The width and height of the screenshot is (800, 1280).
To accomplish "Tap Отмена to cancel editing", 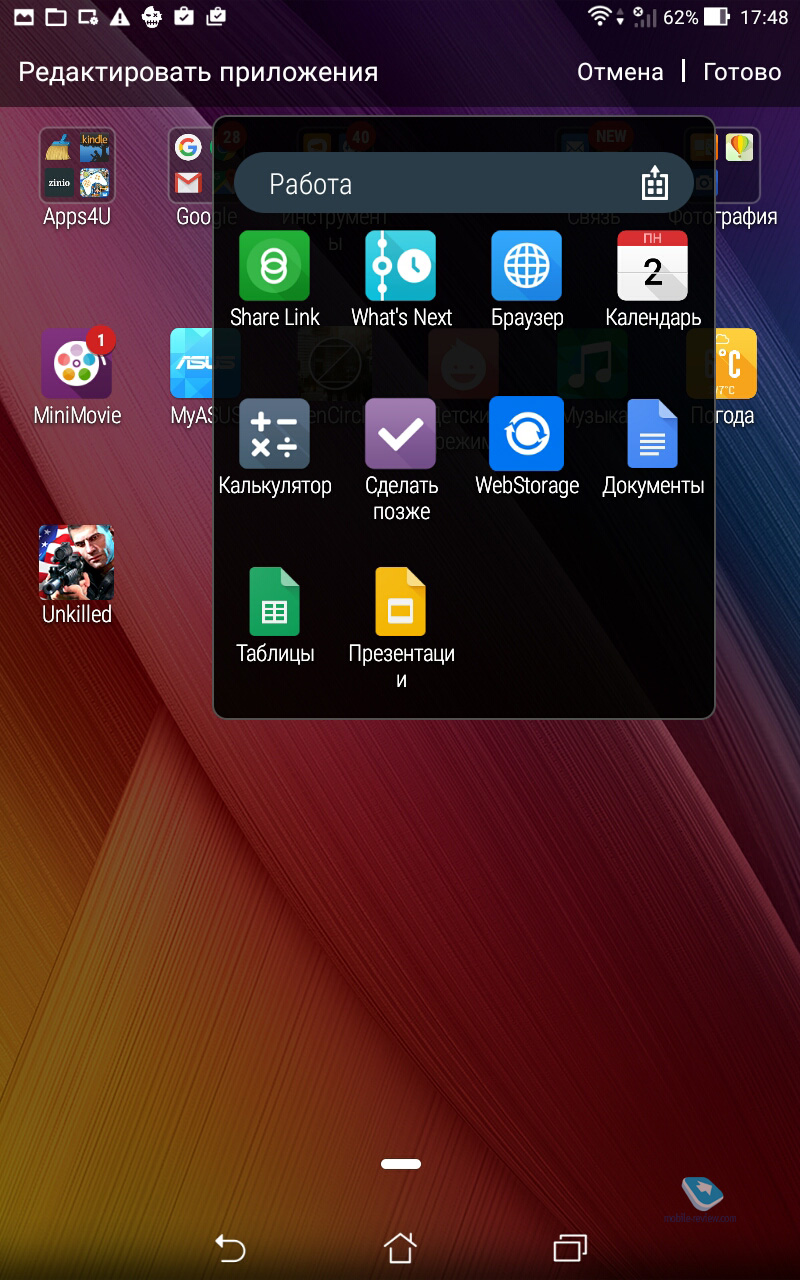I will [x=620, y=72].
